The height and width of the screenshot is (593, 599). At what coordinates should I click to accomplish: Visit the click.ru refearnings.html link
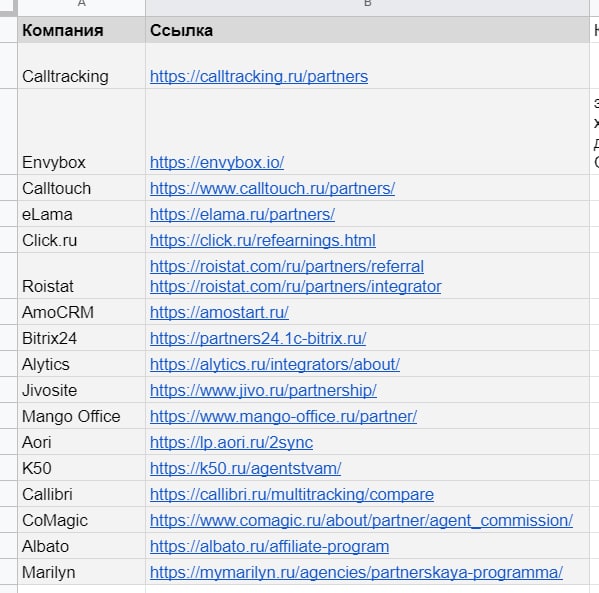click(262, 240)
